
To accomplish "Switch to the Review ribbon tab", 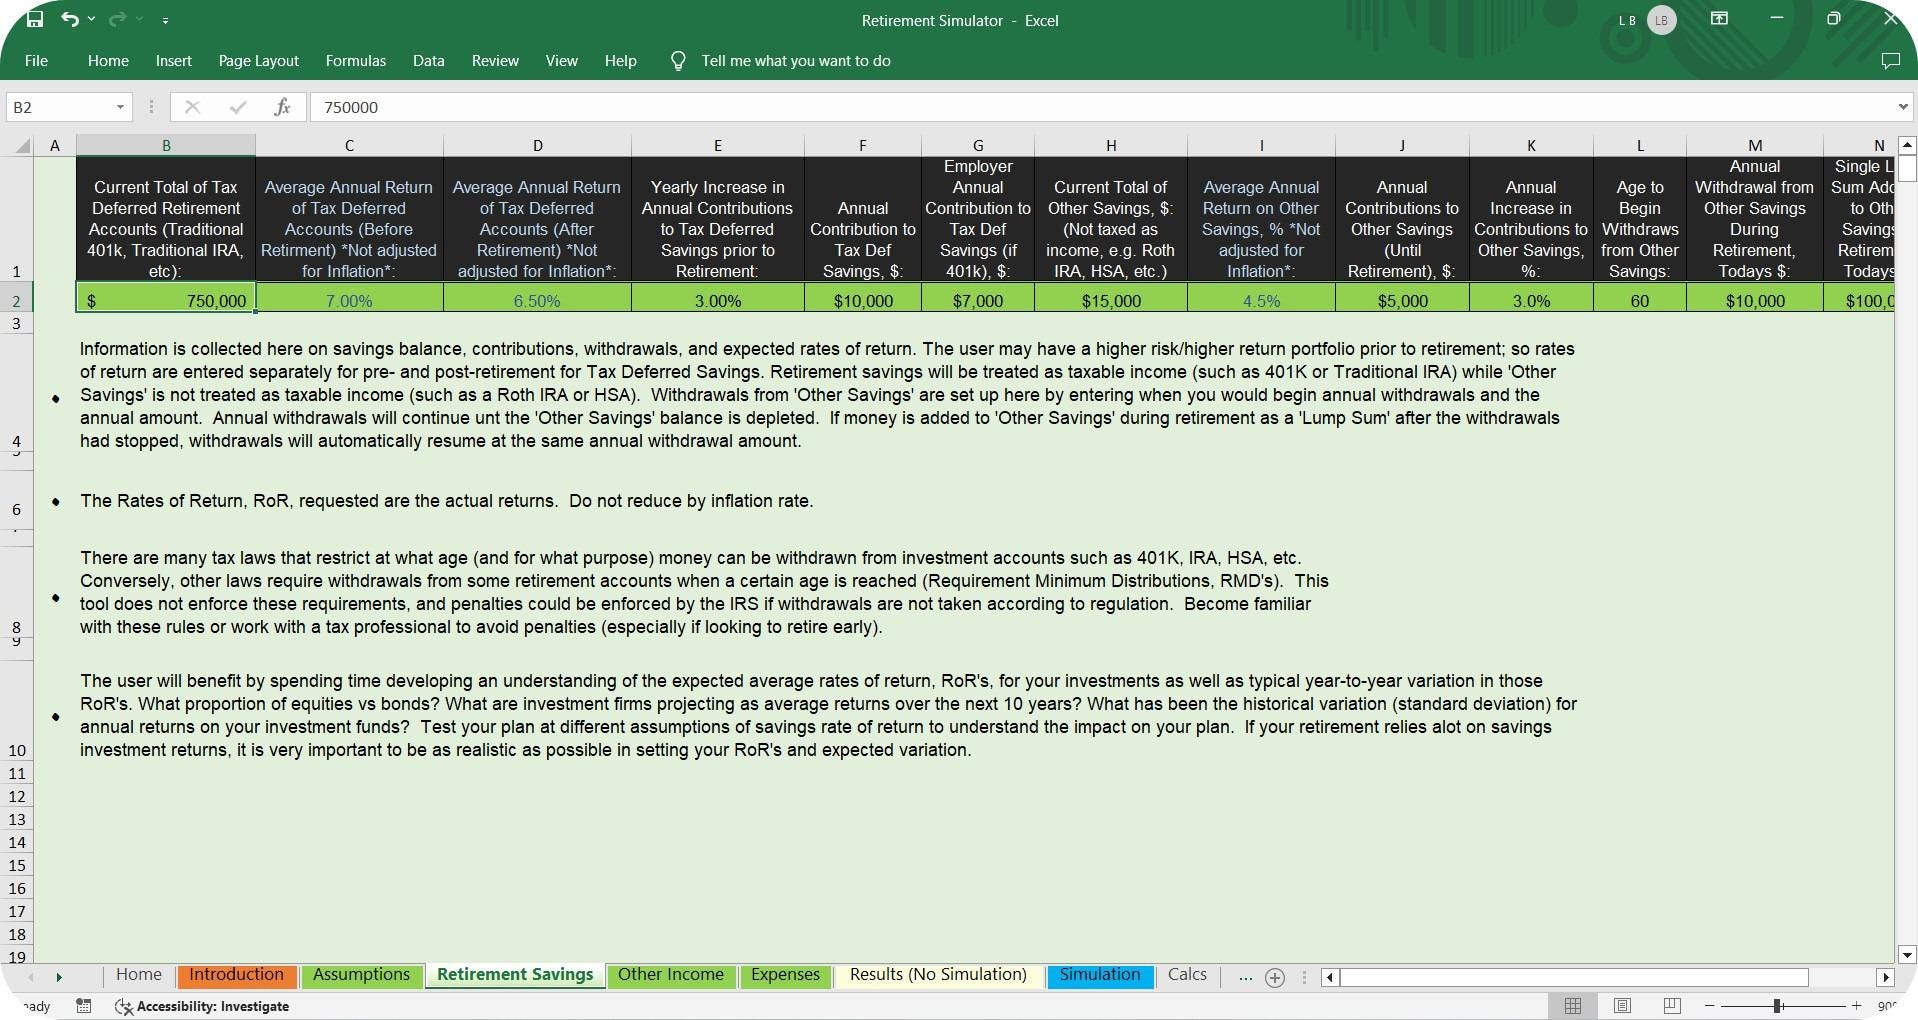I will click(494, 60).
